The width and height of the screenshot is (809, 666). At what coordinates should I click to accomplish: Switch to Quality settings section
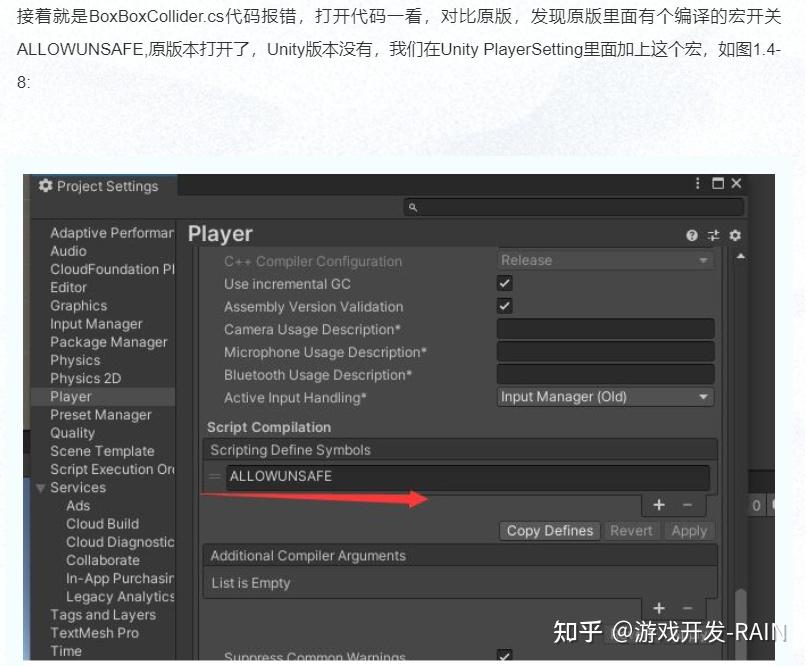point(72,433)
